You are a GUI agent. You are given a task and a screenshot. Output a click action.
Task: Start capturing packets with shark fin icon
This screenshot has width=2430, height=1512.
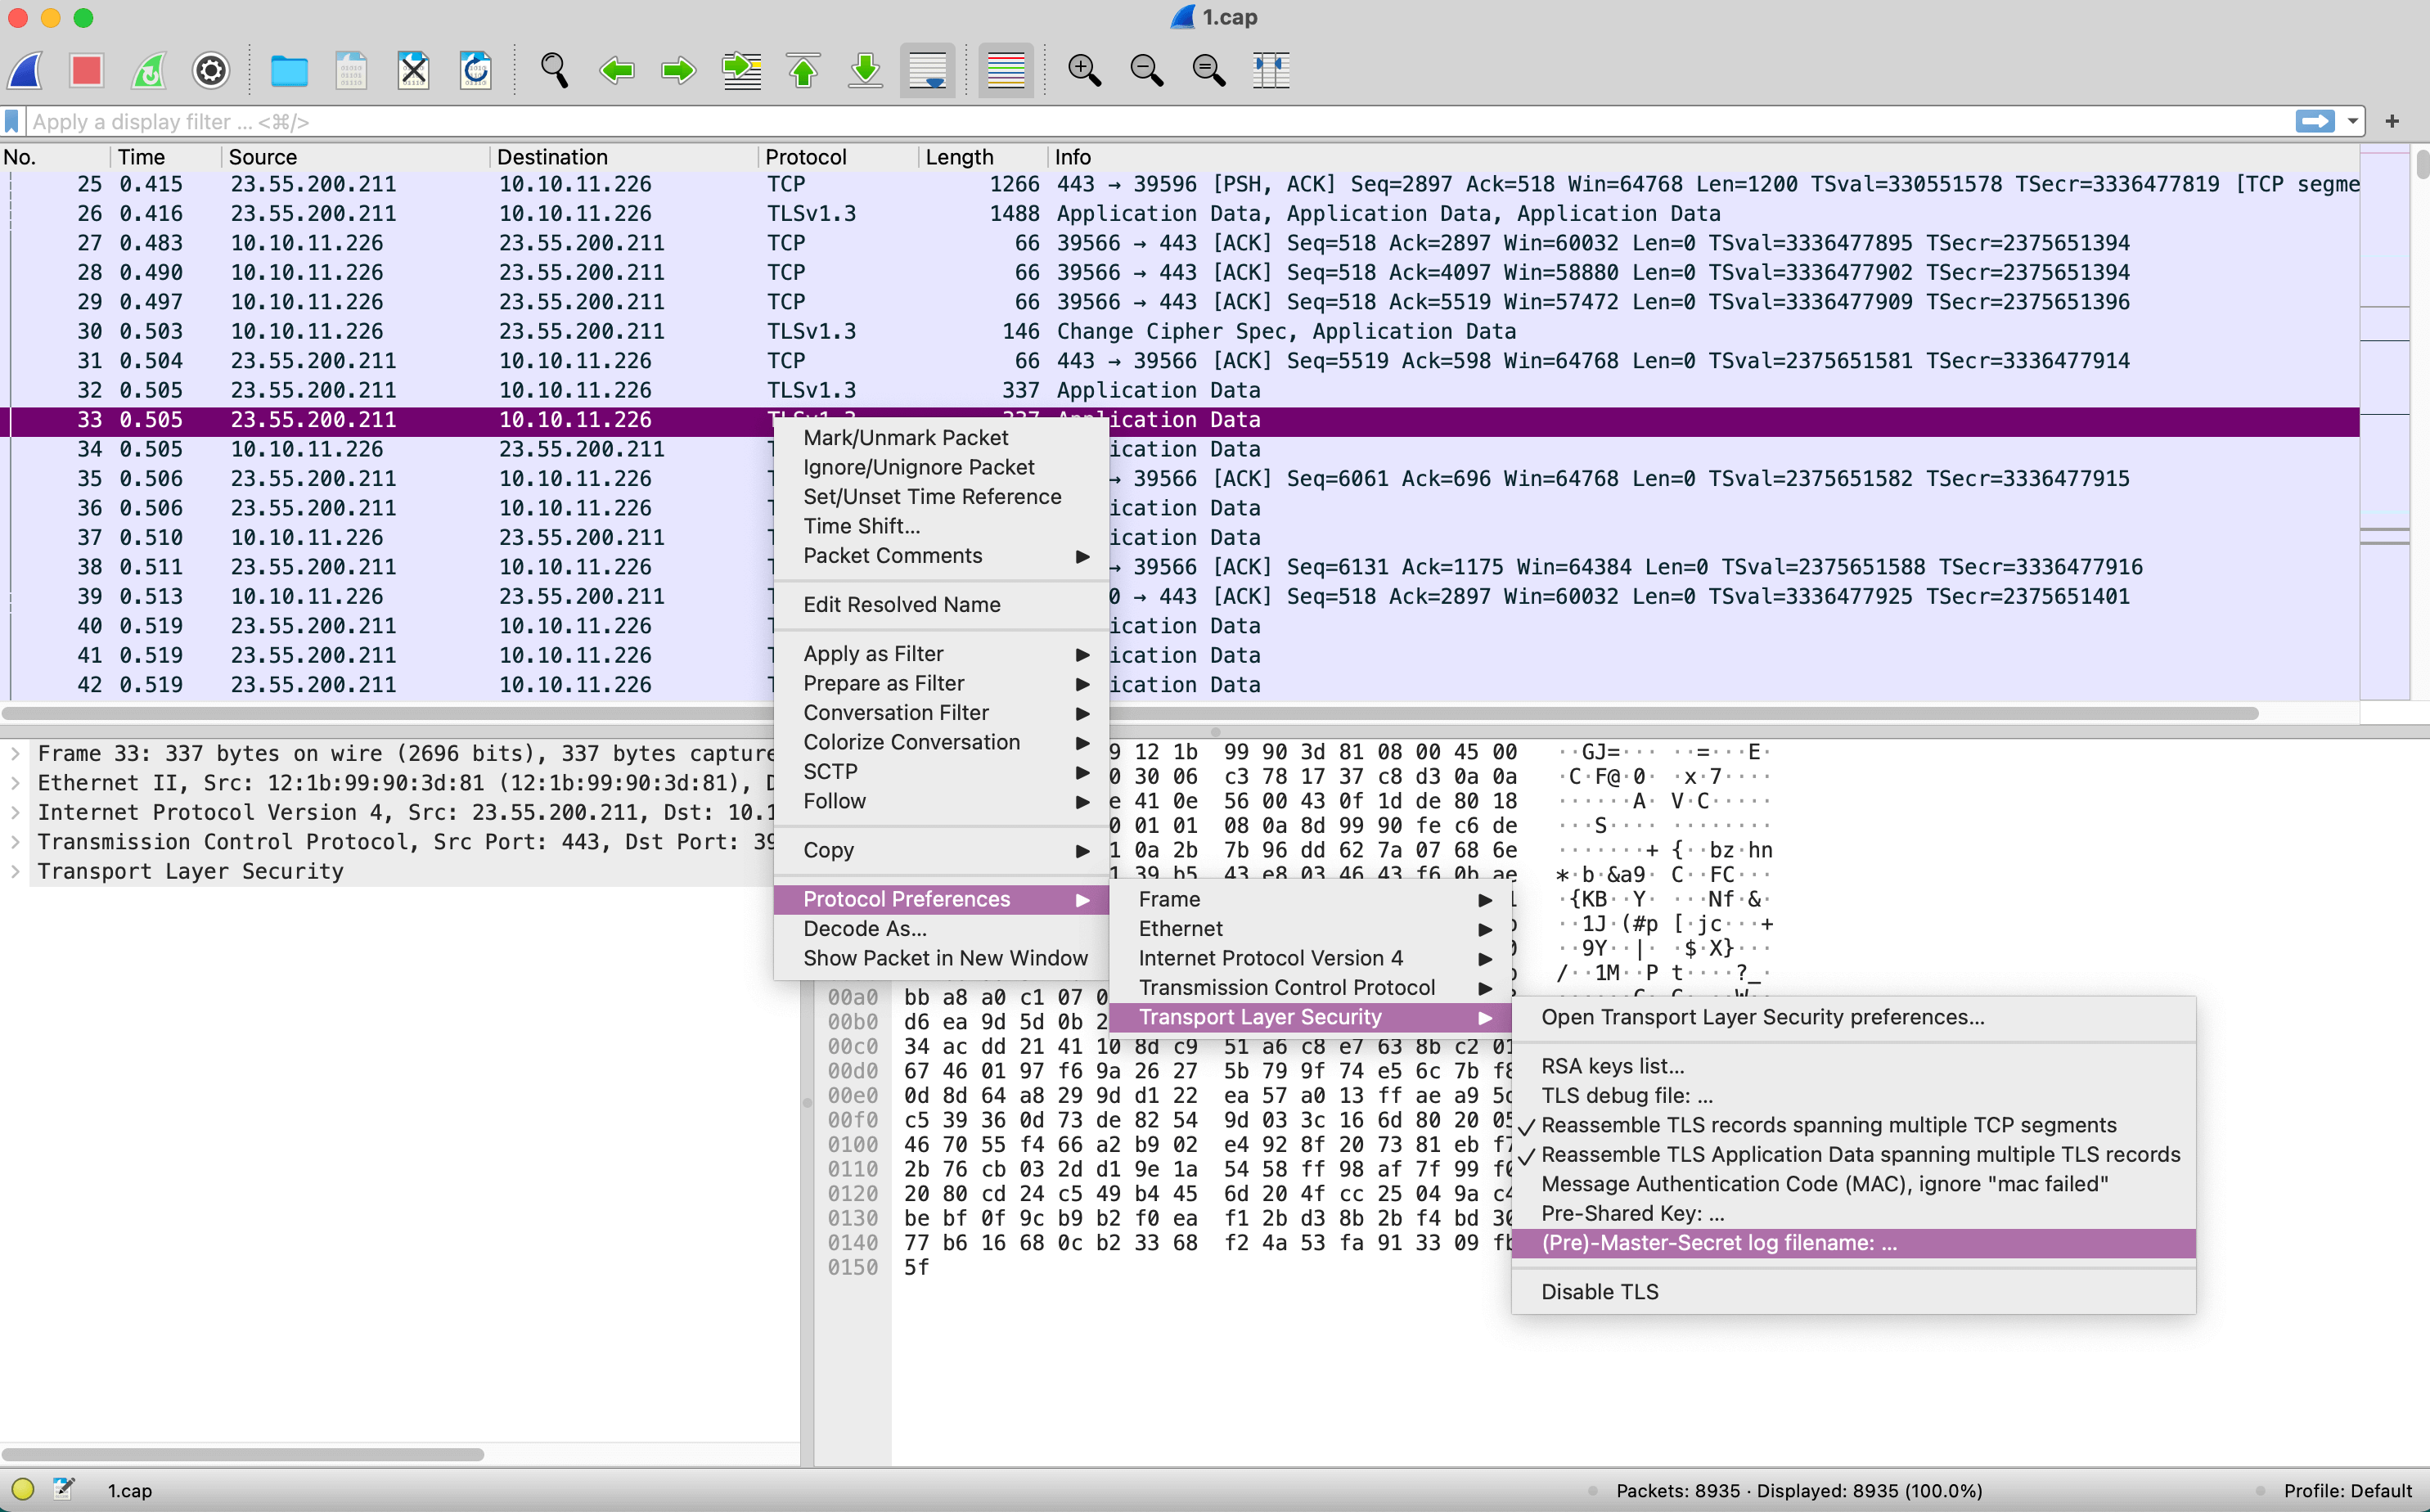coord(25,71)
